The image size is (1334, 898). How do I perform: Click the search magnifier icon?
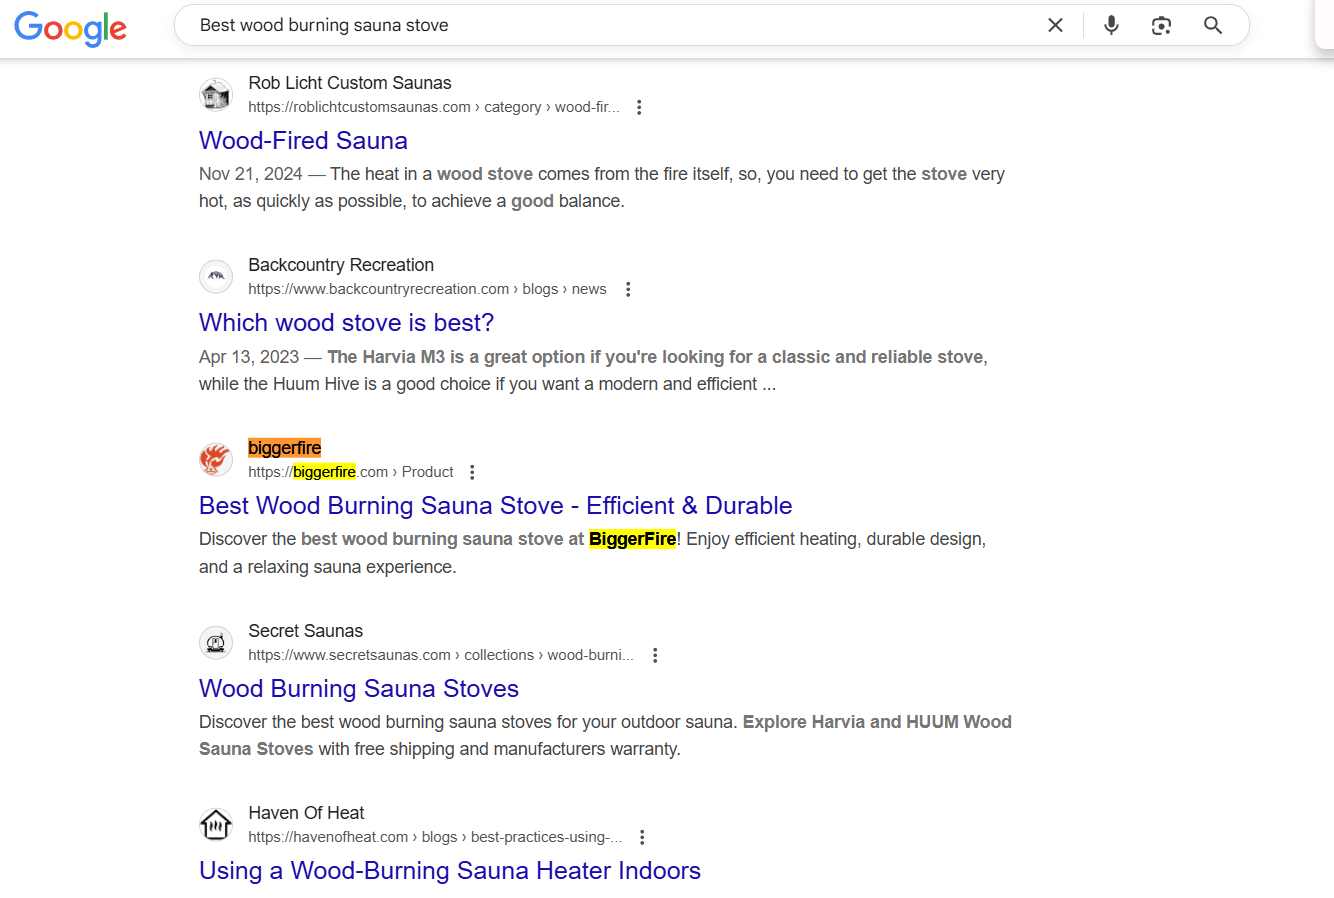1212,25
